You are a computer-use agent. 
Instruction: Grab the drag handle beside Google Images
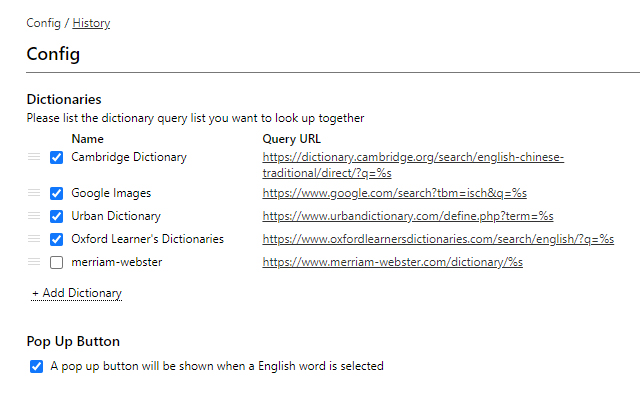pyautogui.click(x=34, y=193)
